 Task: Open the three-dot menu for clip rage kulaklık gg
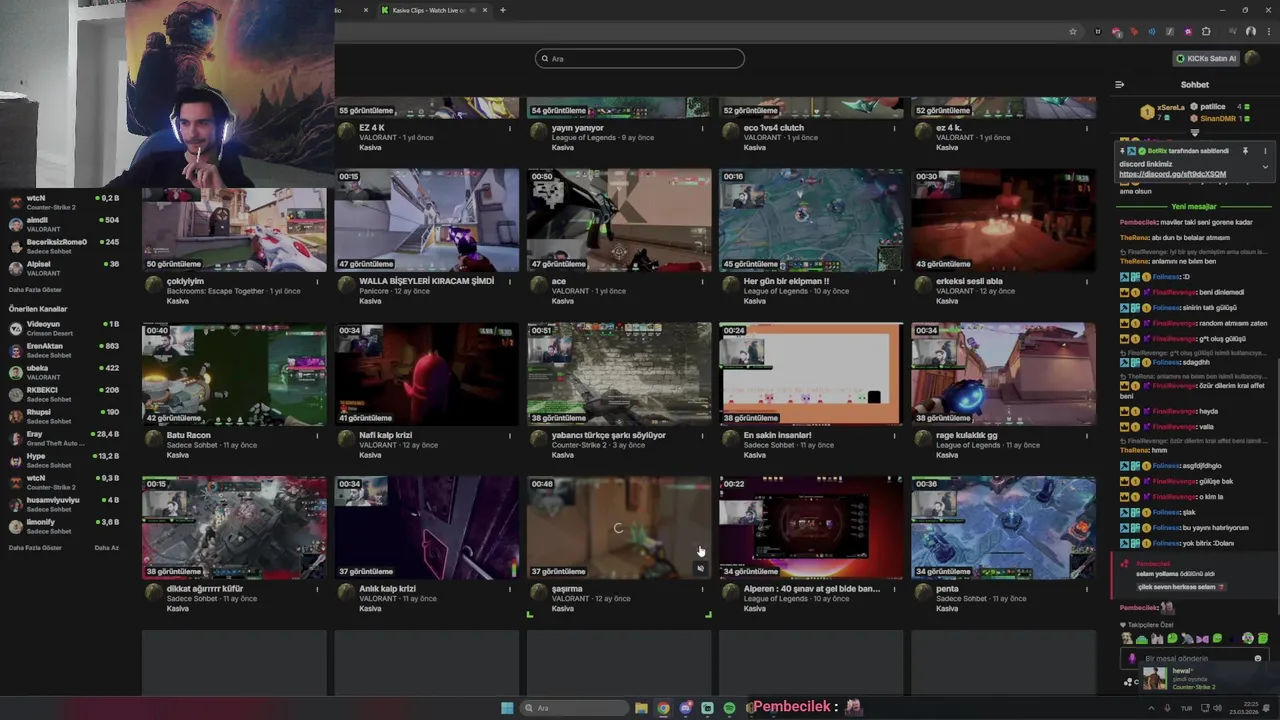pos(1087,436)
